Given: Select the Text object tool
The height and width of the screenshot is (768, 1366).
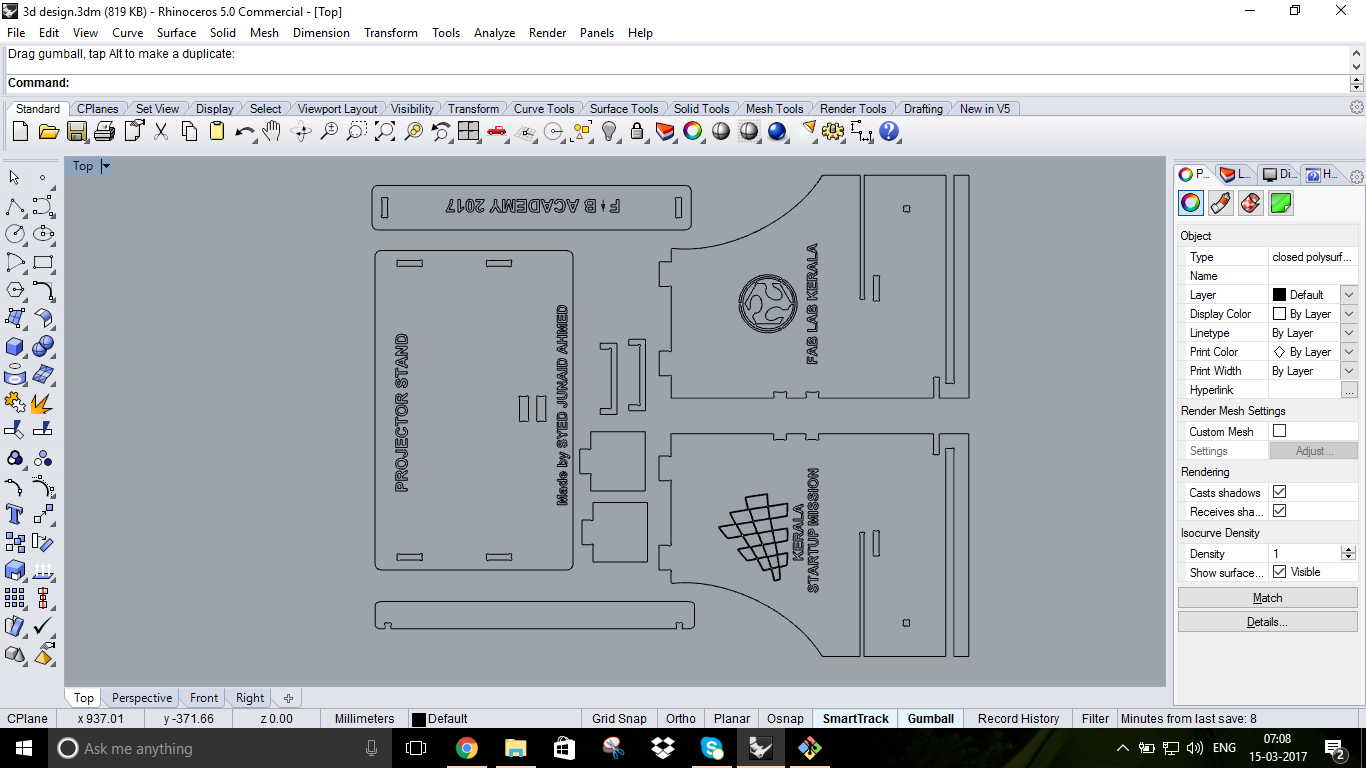Looking at the screenshot, I should (15, 514).
